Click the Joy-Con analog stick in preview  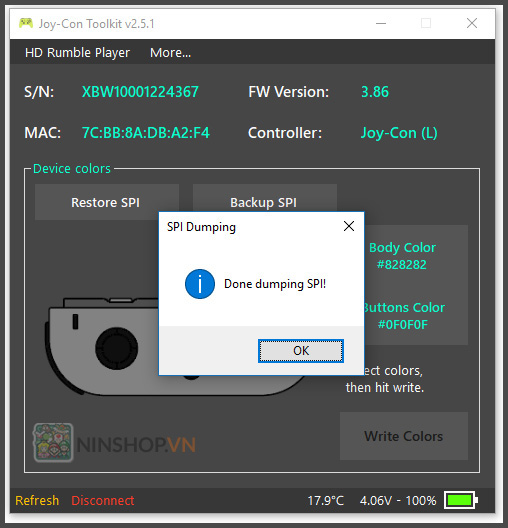116,349
